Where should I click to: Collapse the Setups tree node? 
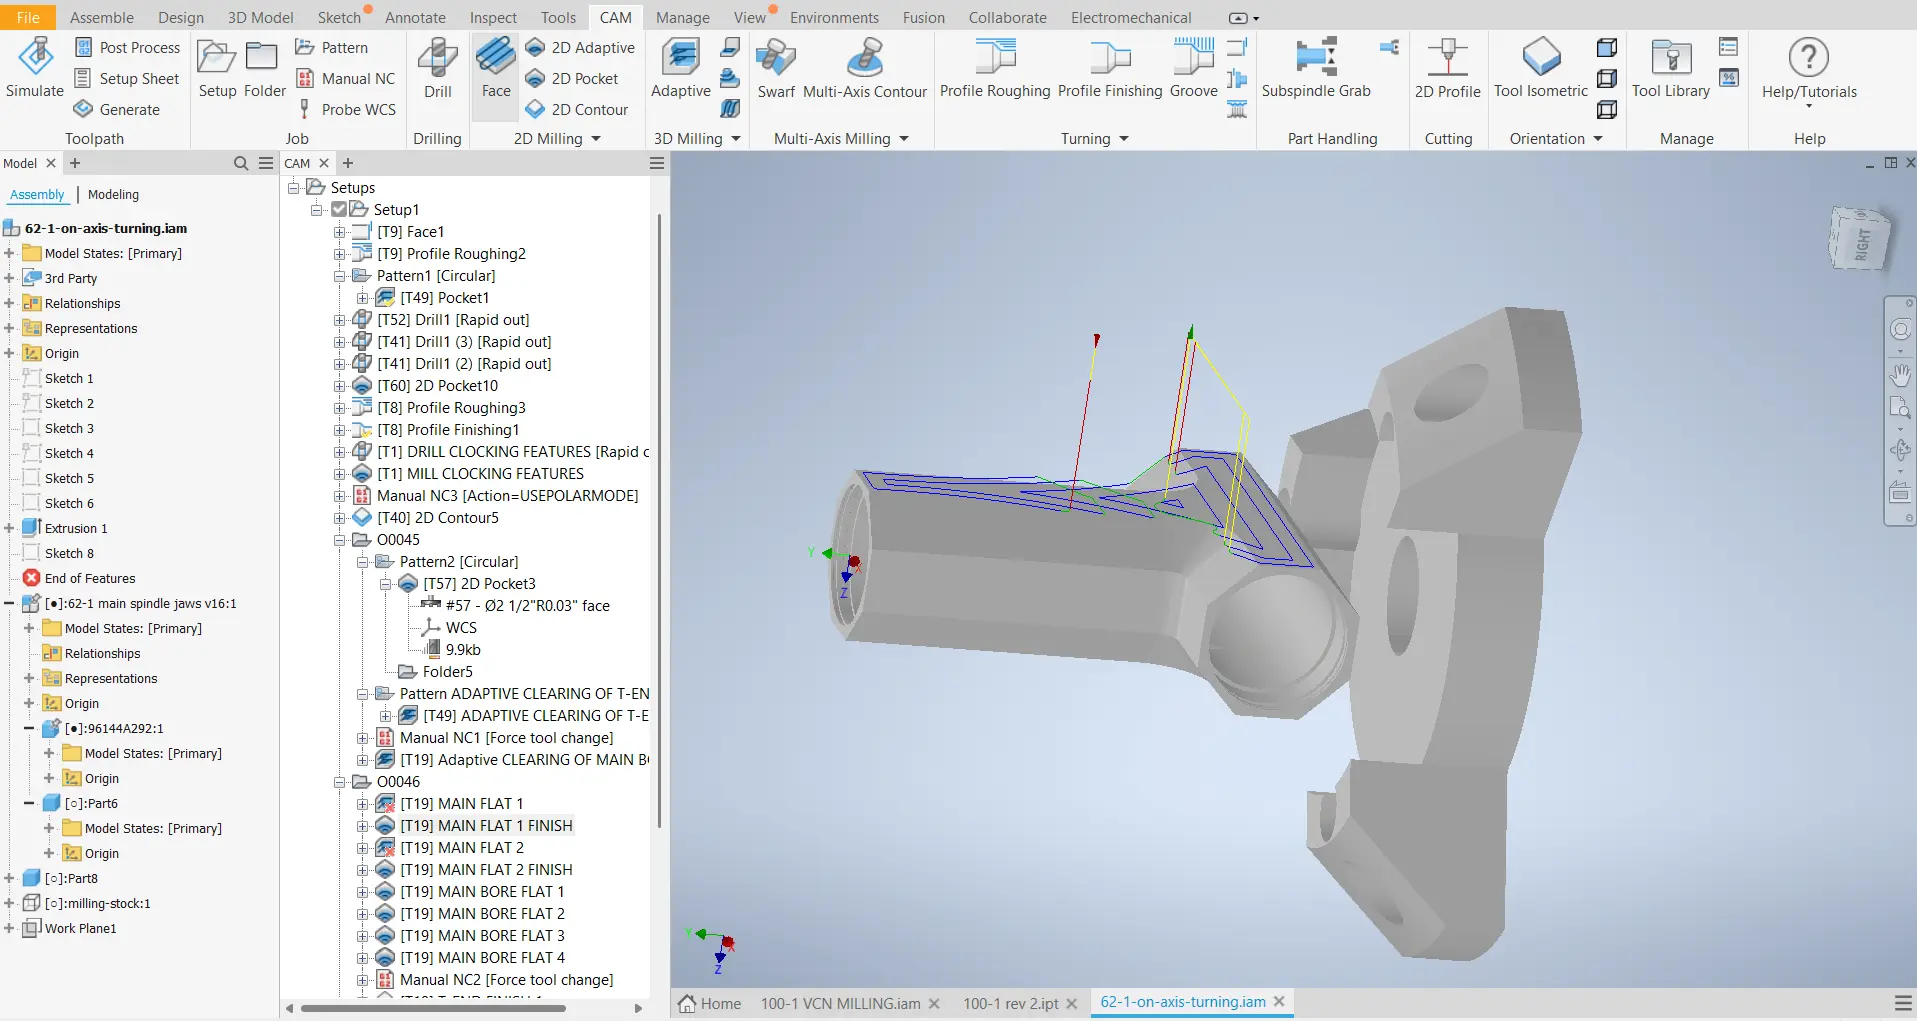(x=294, y=187)
